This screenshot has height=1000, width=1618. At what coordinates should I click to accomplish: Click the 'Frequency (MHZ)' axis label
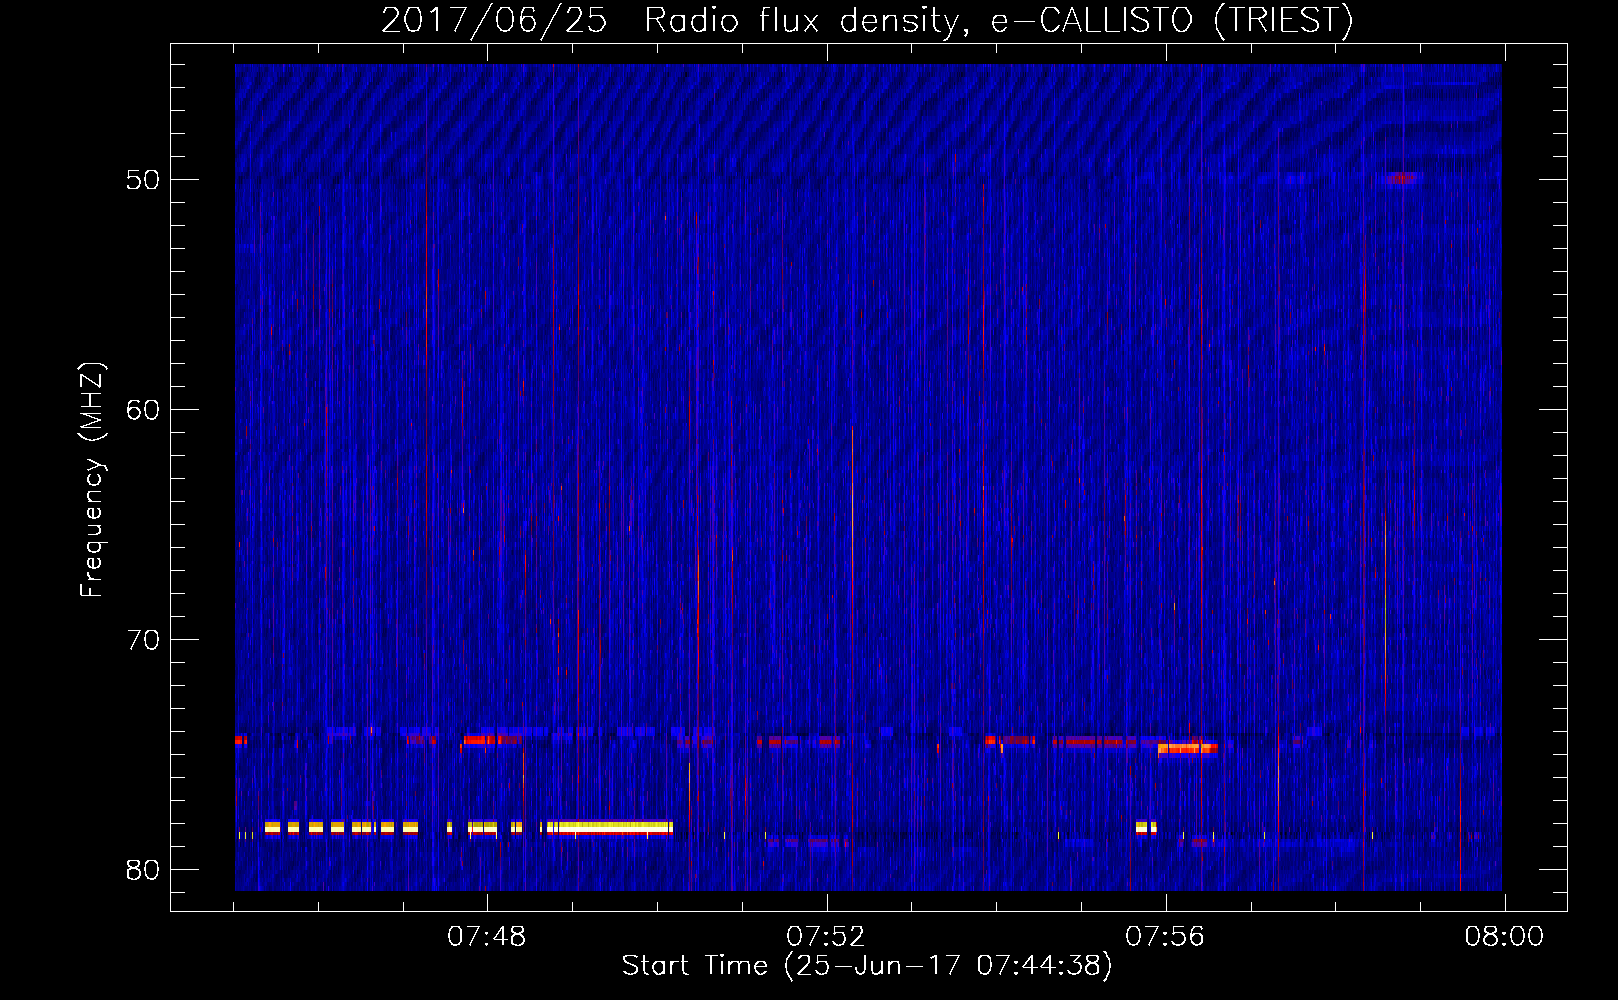pos(92,480)
